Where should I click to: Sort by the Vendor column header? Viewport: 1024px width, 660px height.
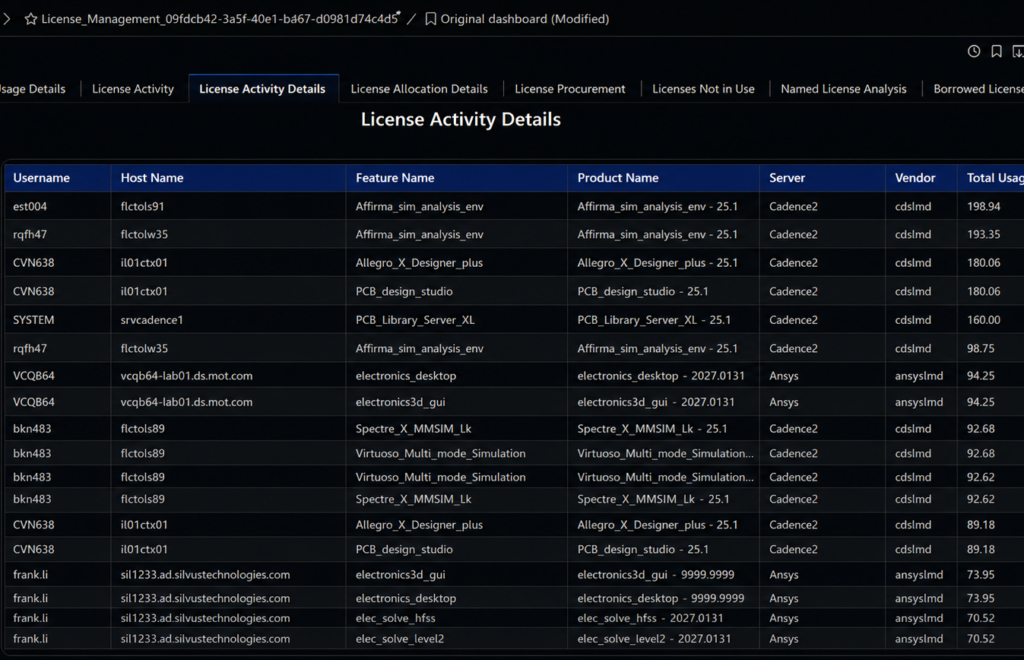coord(915,178)
